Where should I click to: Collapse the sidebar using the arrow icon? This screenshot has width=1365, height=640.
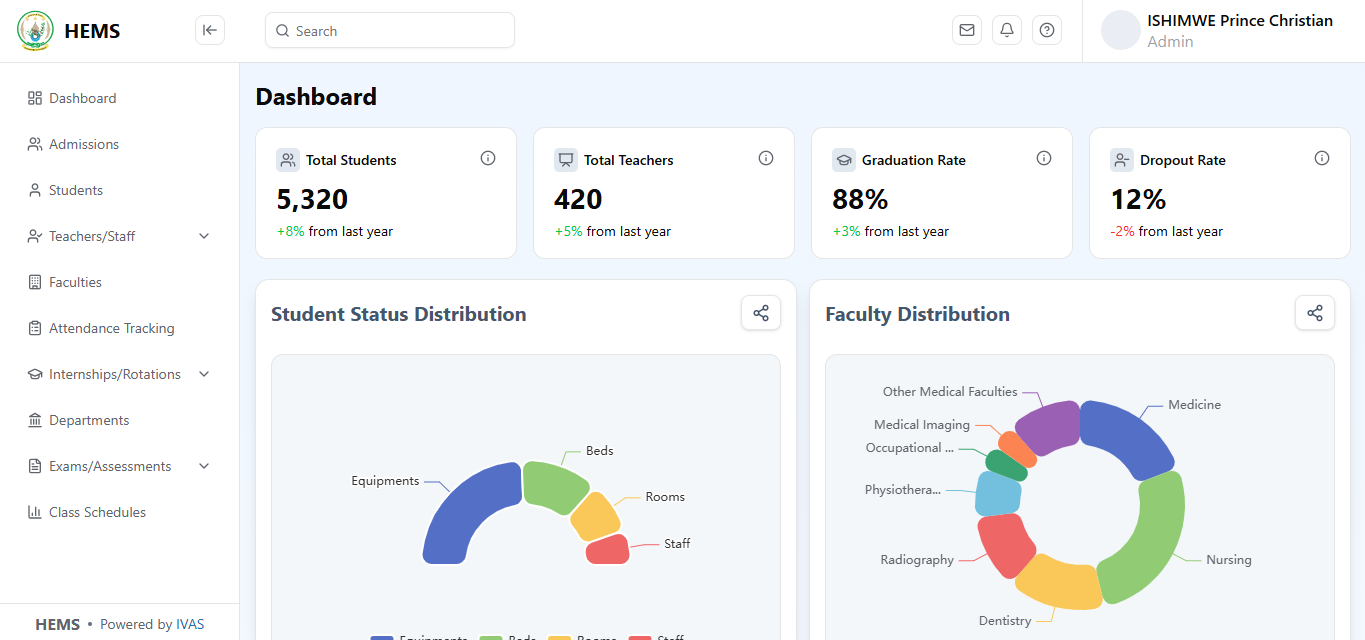tap(210, 30)
